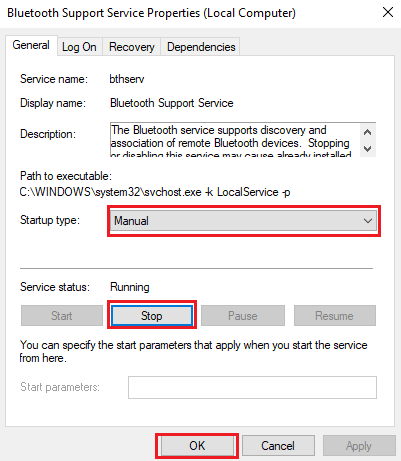Open the Recovery tab
This screenshot has width=401, height=461.
click(x=132, y=47)
